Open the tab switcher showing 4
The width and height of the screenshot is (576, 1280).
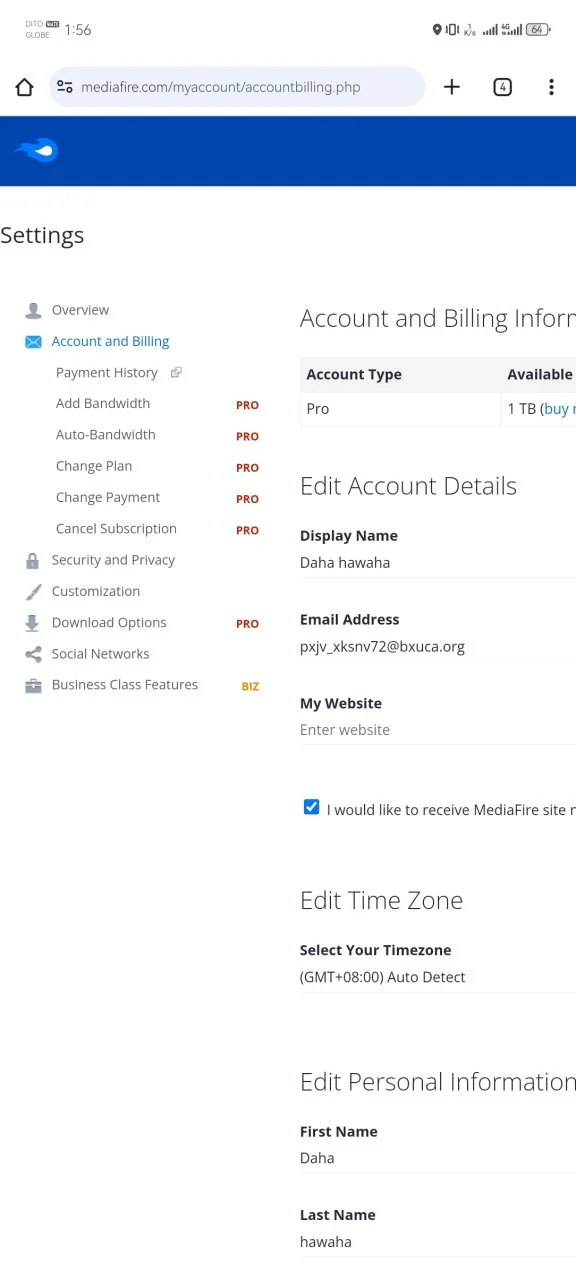503,87
